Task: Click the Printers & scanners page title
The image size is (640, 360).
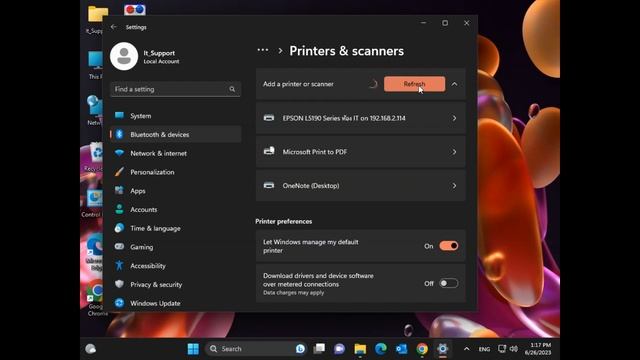Action: coord(347,51)
